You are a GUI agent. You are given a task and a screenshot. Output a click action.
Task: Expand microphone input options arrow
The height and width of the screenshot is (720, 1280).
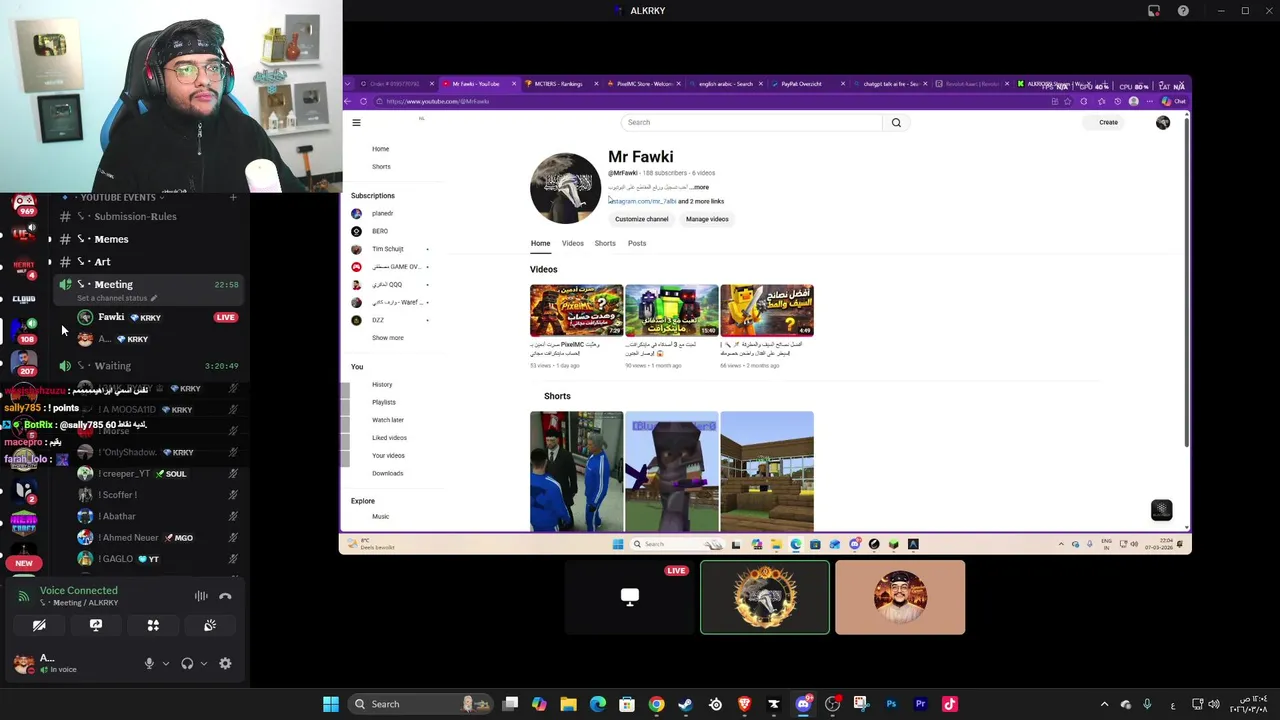[166, 663]
